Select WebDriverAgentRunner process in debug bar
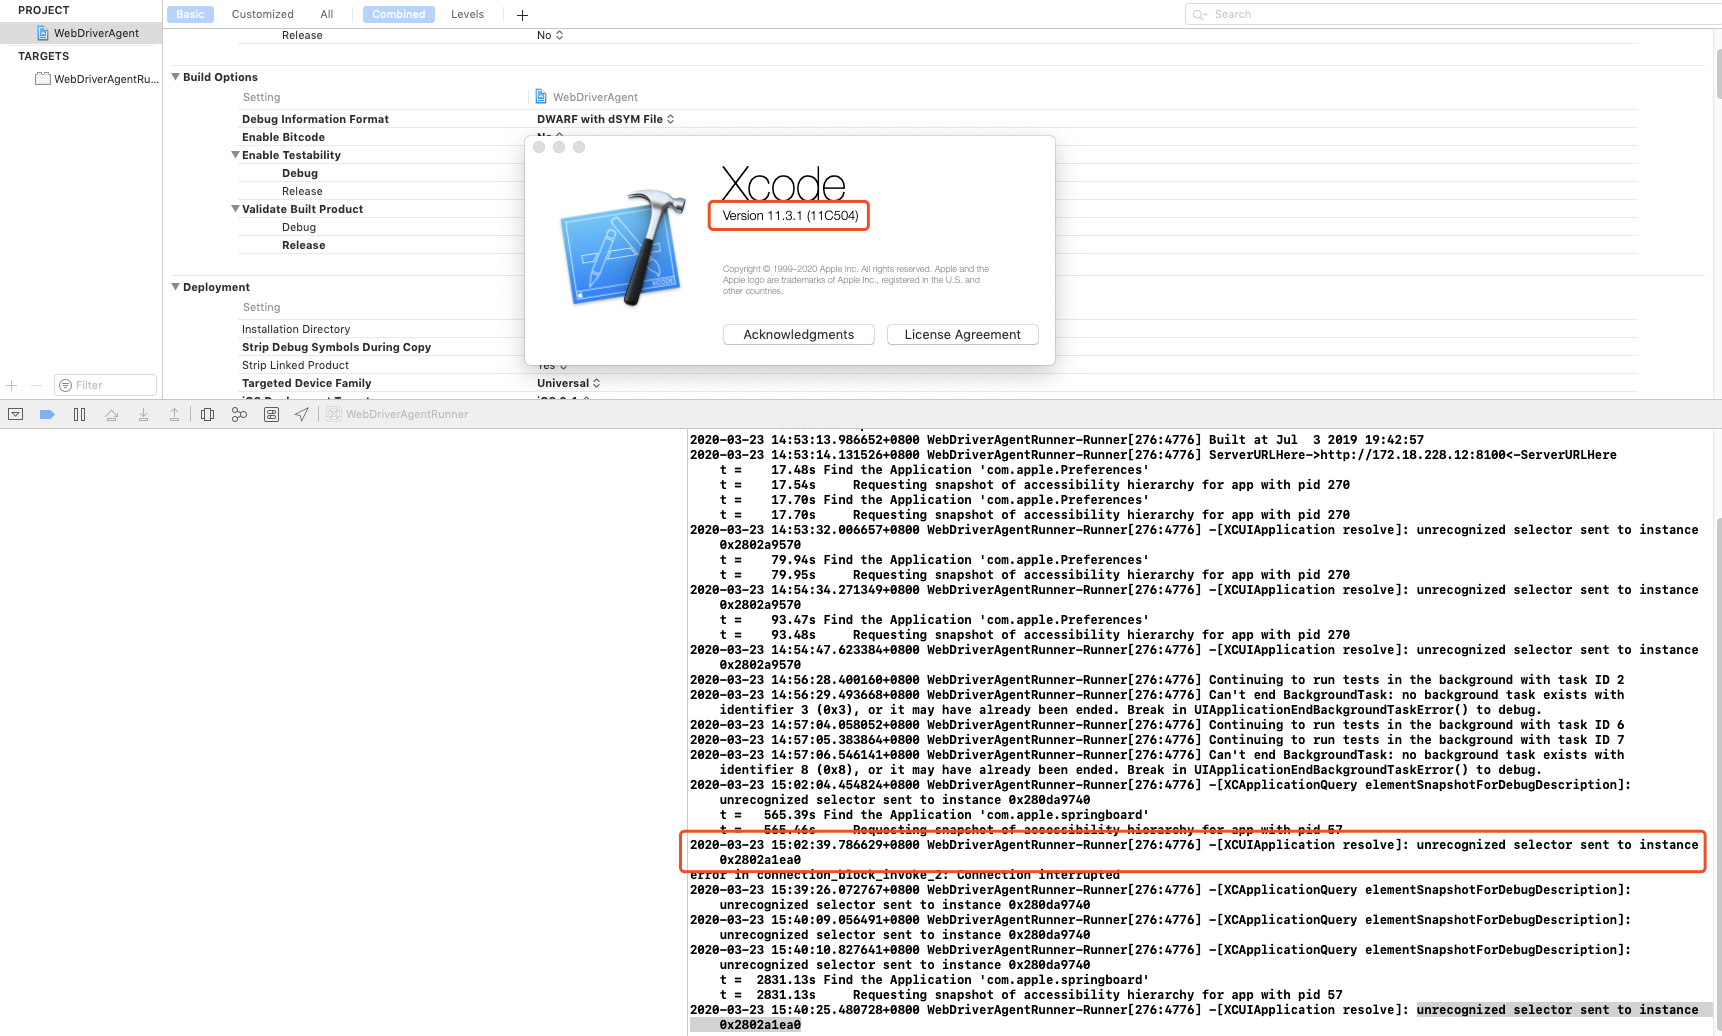This screenshot has width=1722, height=1036. tap(397, 414)
